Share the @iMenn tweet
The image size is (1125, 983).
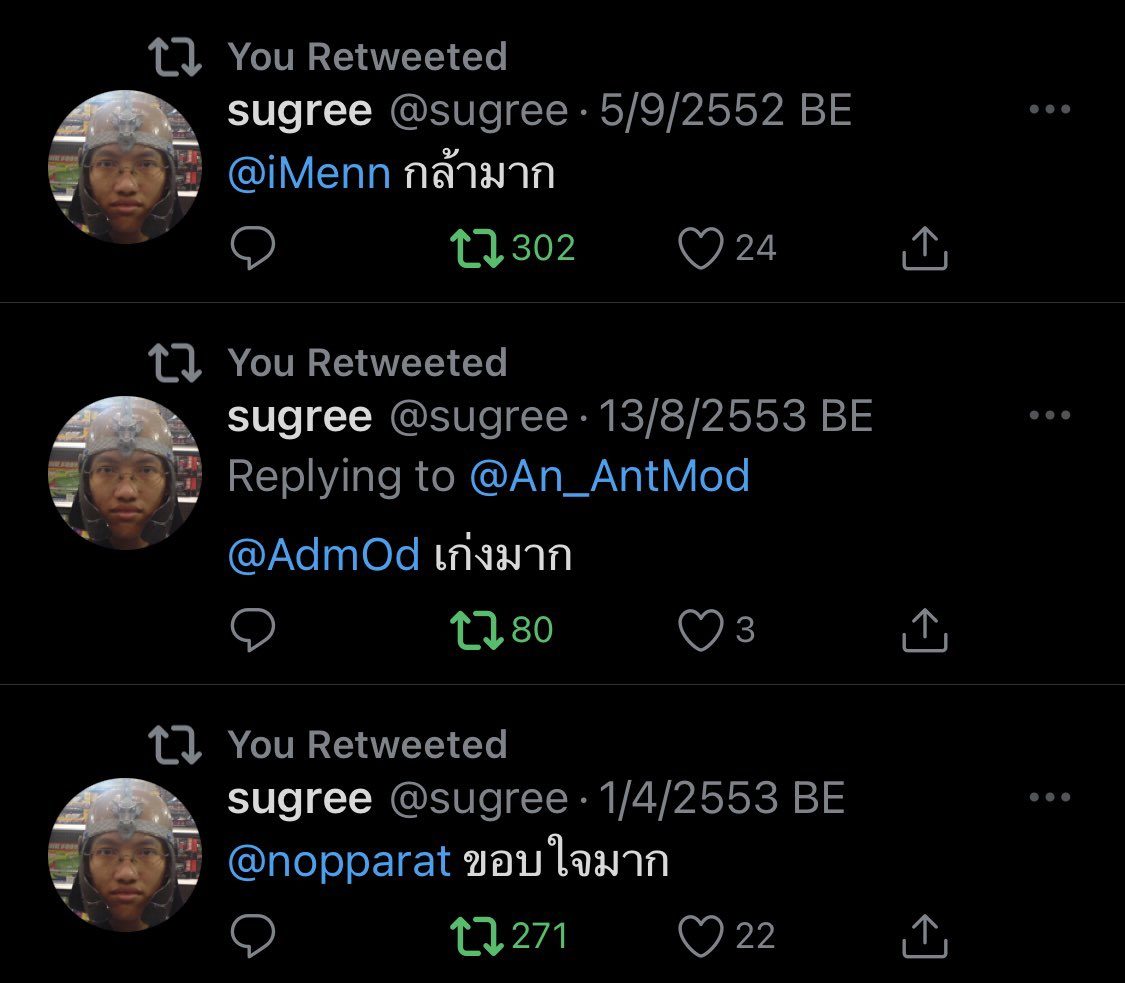[924, 248]
